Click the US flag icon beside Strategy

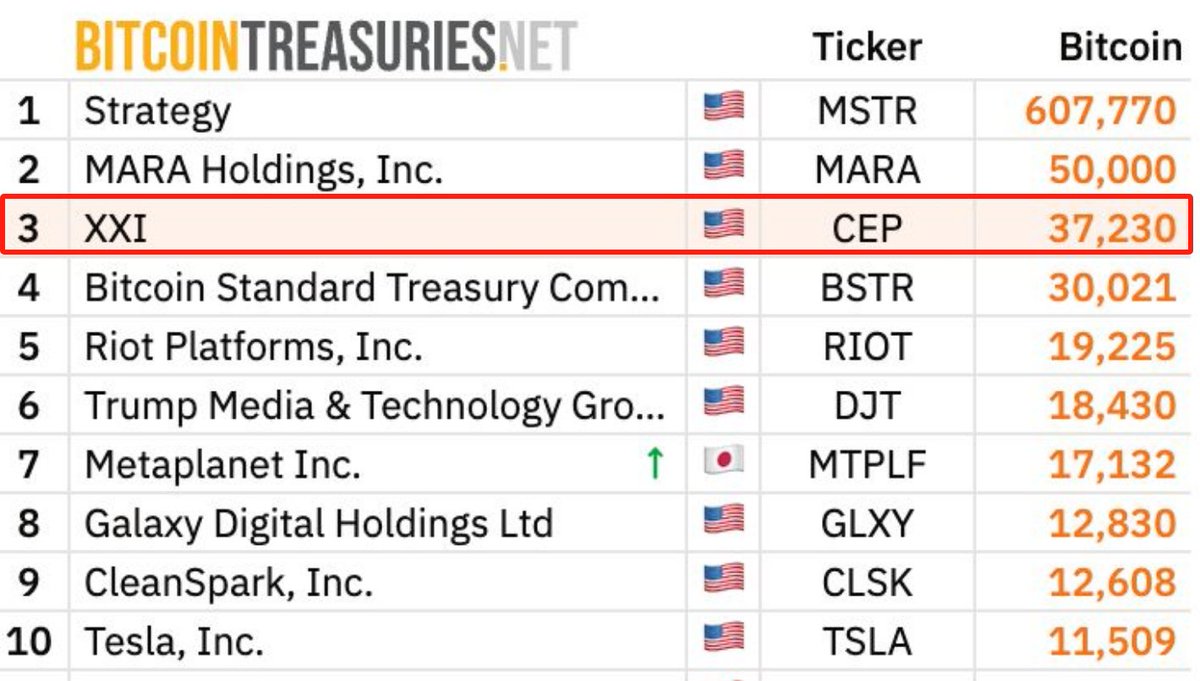click(x=724, y=108)
